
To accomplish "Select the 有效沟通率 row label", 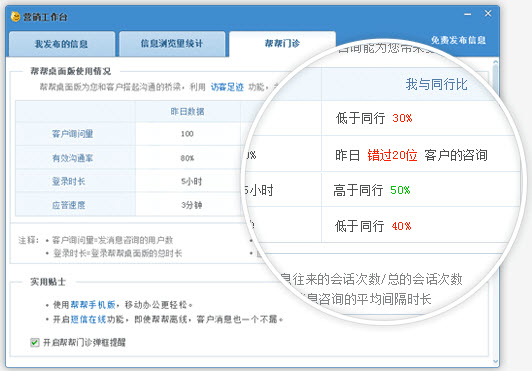I will coord(72,158).
